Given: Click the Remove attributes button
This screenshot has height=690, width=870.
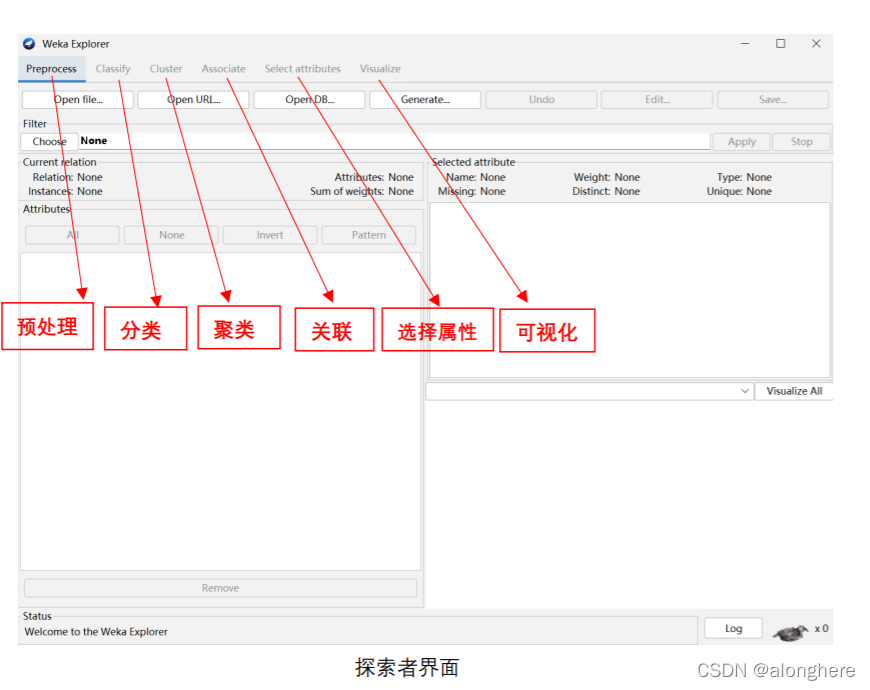Looking at the screenshot, I should pos(220,588).
